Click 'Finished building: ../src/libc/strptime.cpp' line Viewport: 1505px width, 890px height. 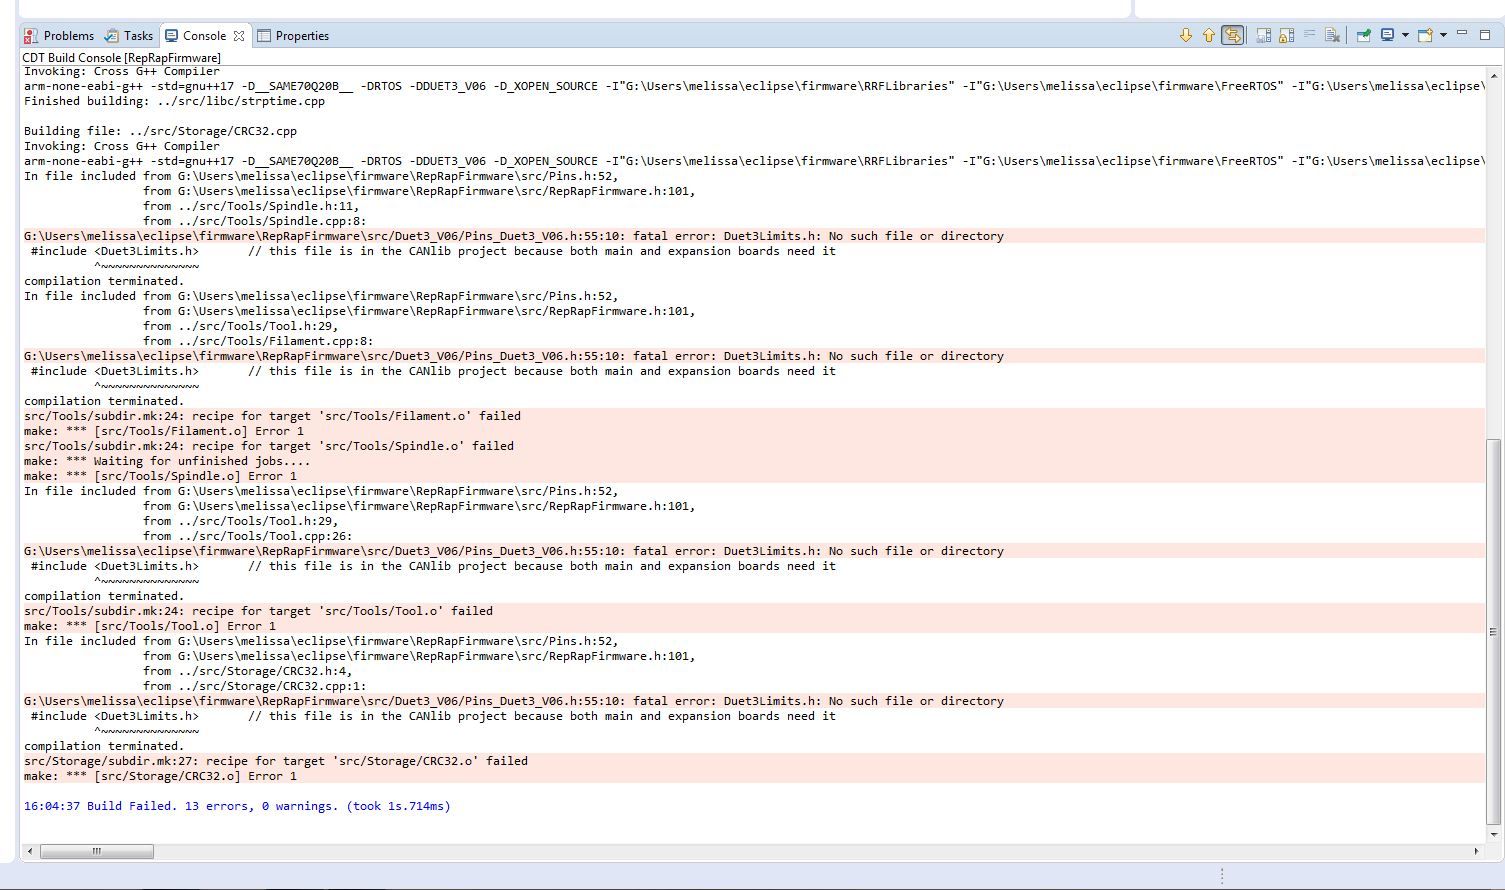pyautogui.click(x=174, y=101)
